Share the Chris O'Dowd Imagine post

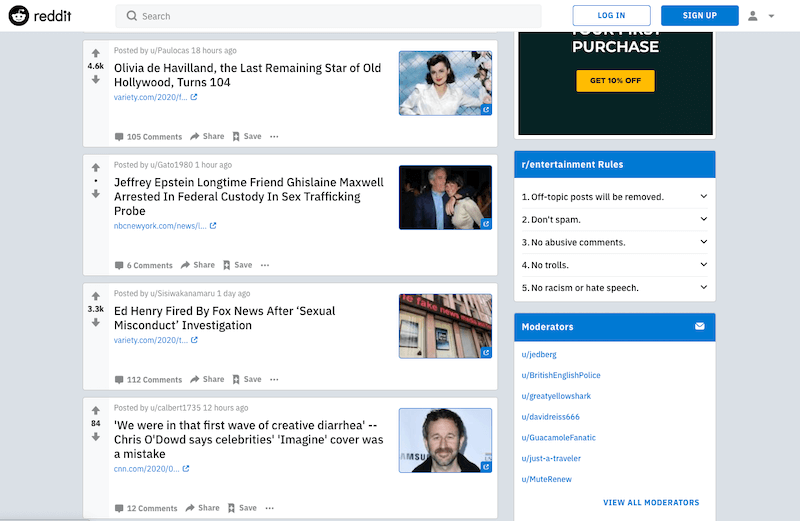(x=203, y=508)
